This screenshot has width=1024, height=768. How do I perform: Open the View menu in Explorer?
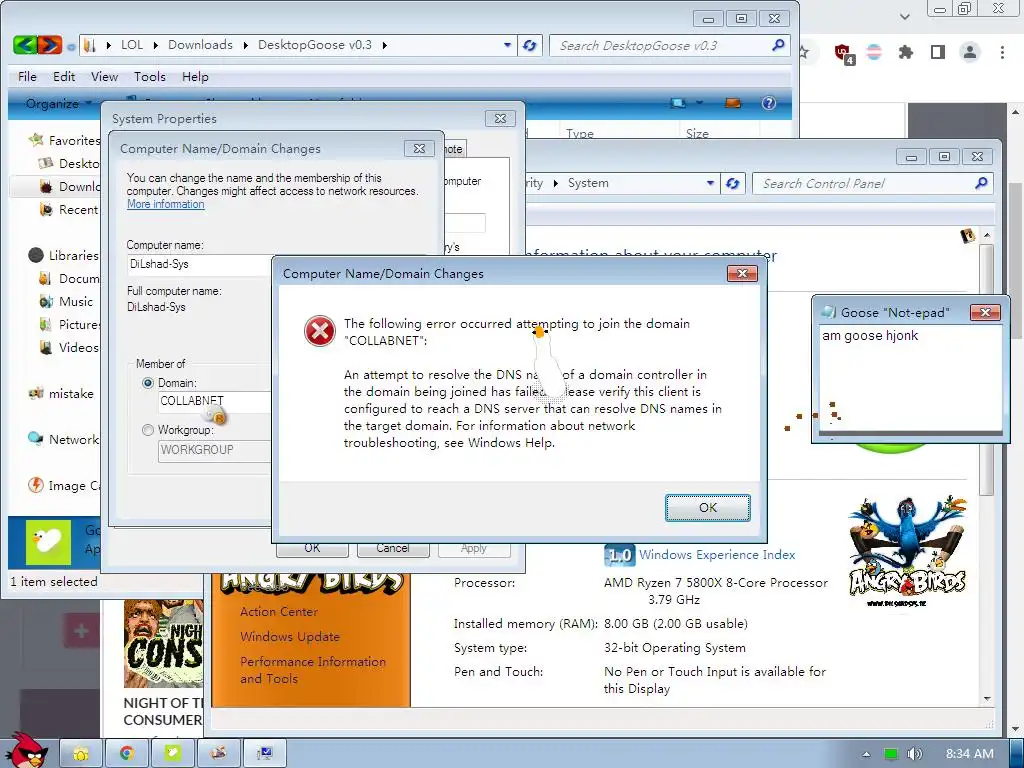104,76
